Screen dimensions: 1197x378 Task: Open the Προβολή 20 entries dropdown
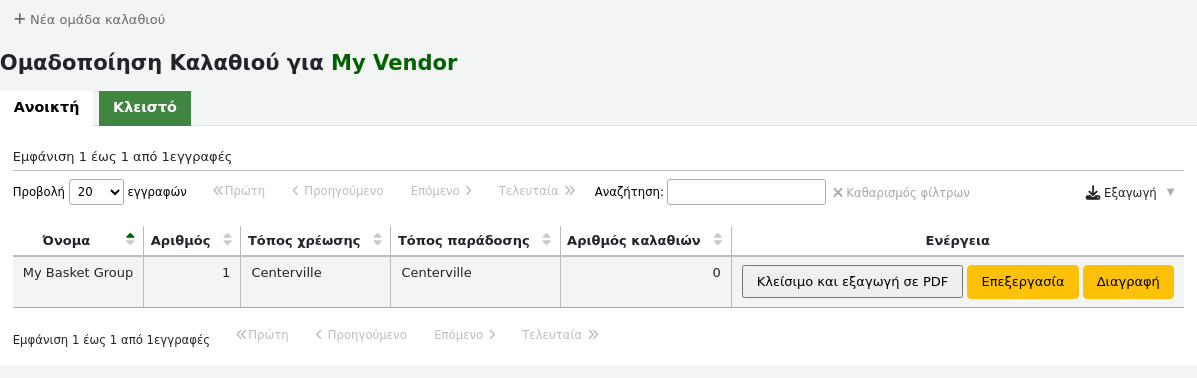(96, 192)
